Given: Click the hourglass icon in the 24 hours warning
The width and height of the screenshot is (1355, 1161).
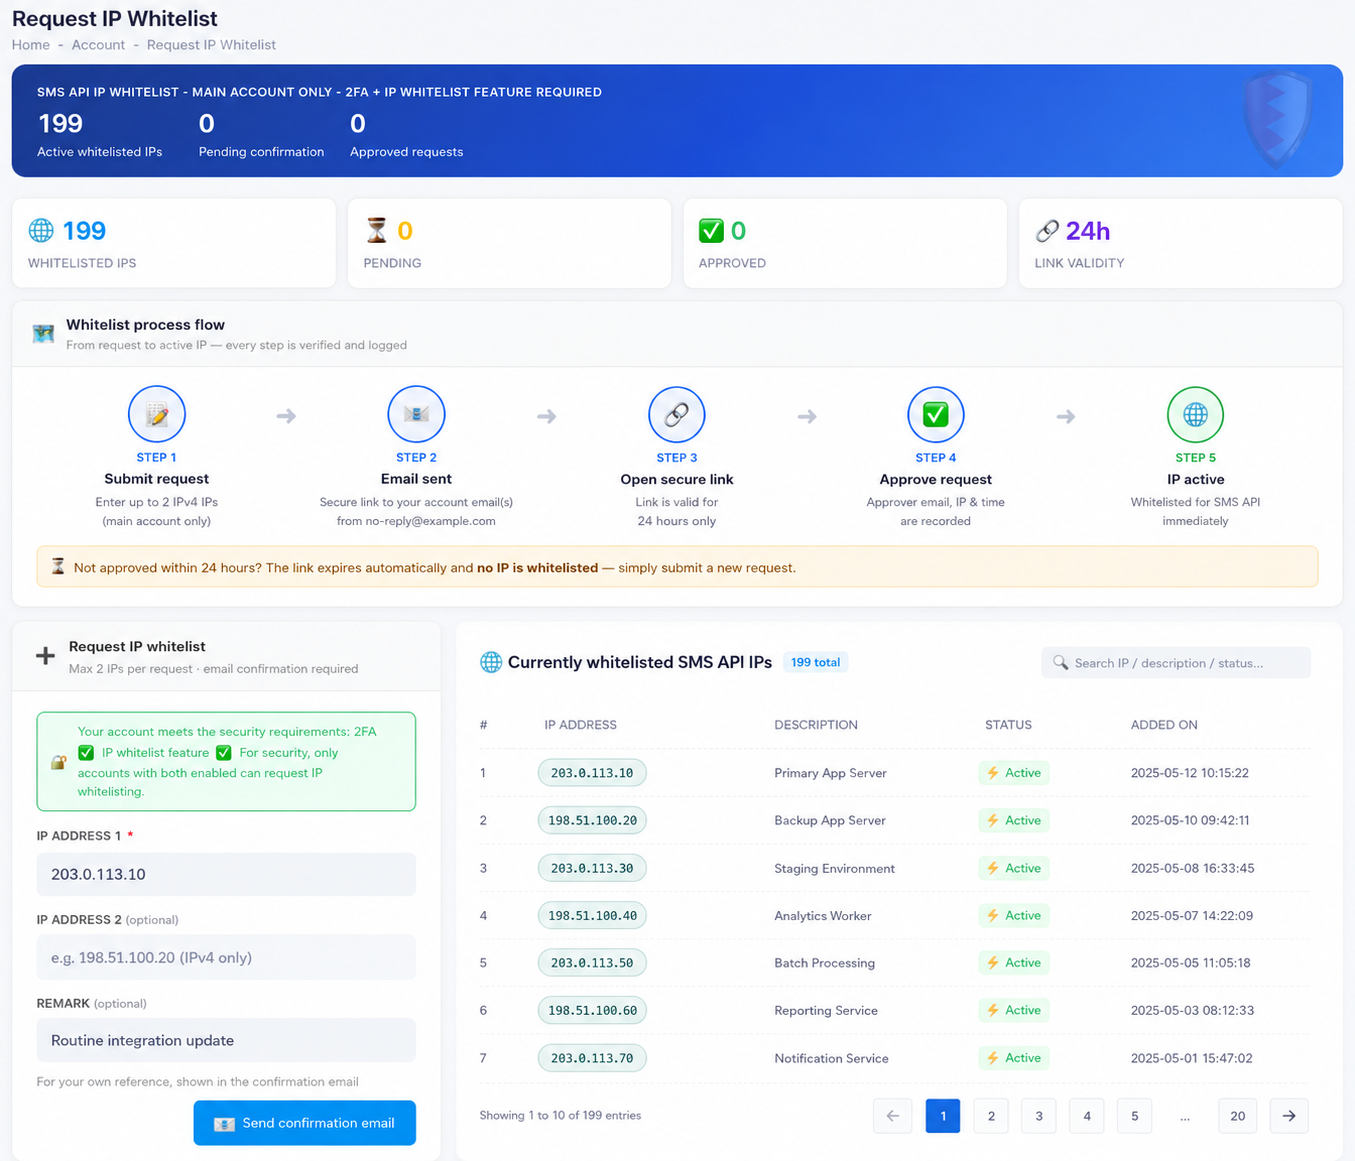Looking at the screenshot, I should coord(58,567).
